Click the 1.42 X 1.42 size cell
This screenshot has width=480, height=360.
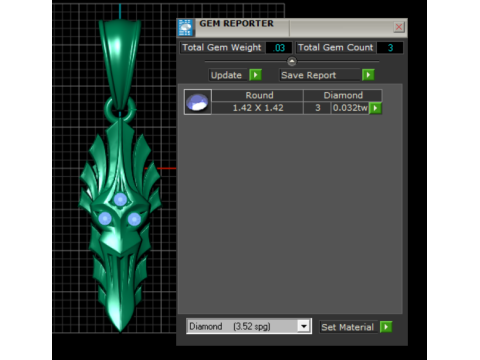tap(258, 108)
